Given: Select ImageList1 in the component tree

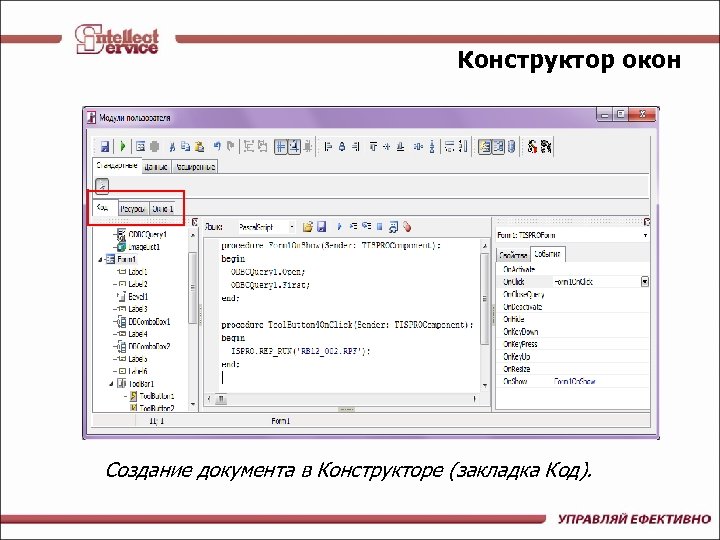Looking at the screenshot, I should [144, 247].
